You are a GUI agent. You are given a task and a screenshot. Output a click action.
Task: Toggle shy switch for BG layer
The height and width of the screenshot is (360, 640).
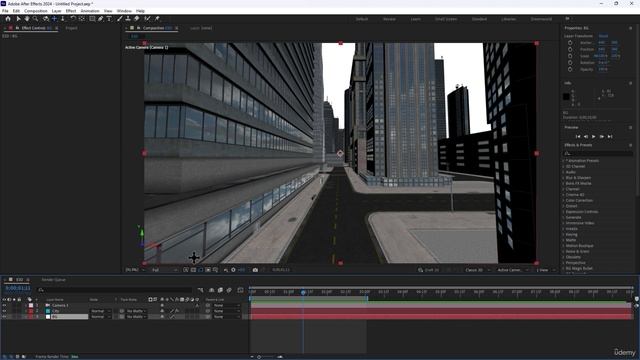162,317
